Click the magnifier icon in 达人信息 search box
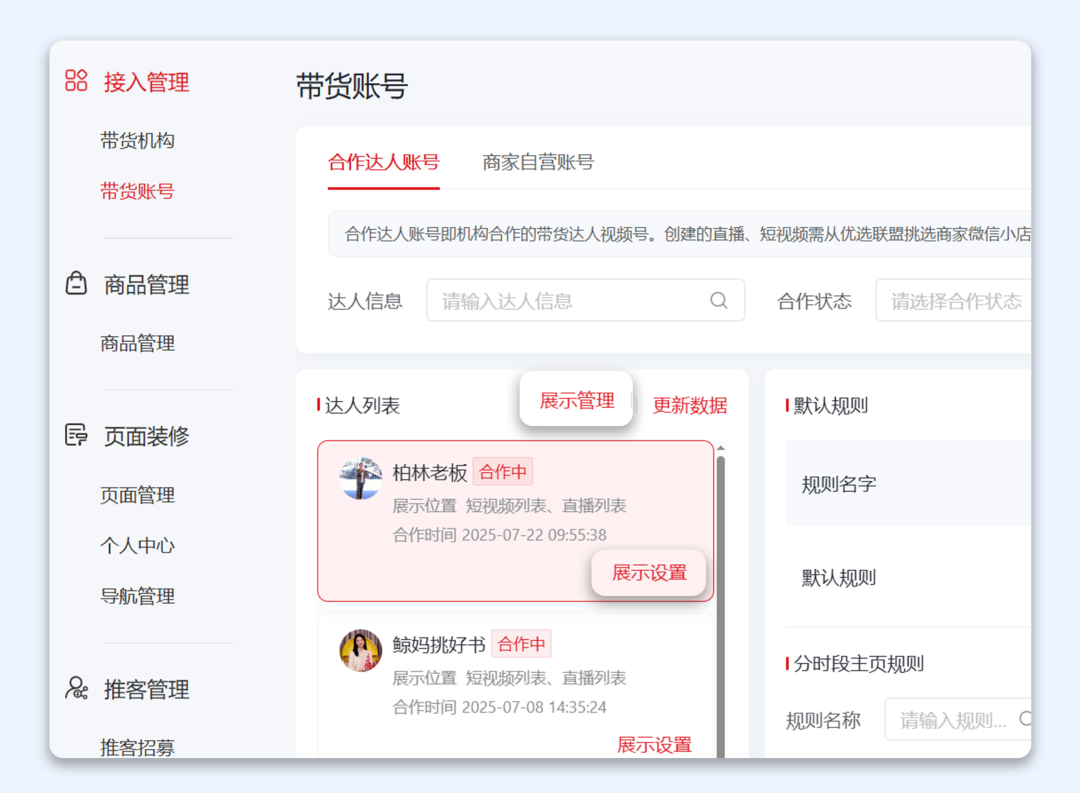1080x793 pixels. tap(718, 300)
